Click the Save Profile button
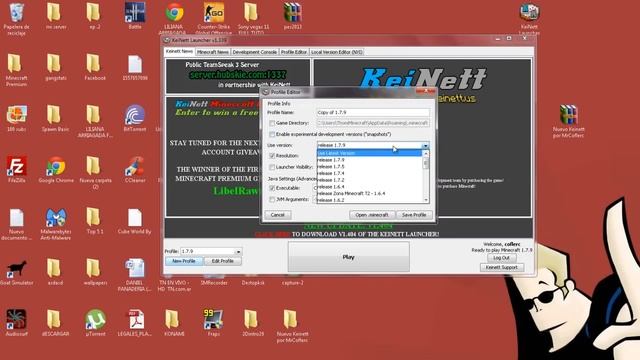 click(x=414, y=215)
